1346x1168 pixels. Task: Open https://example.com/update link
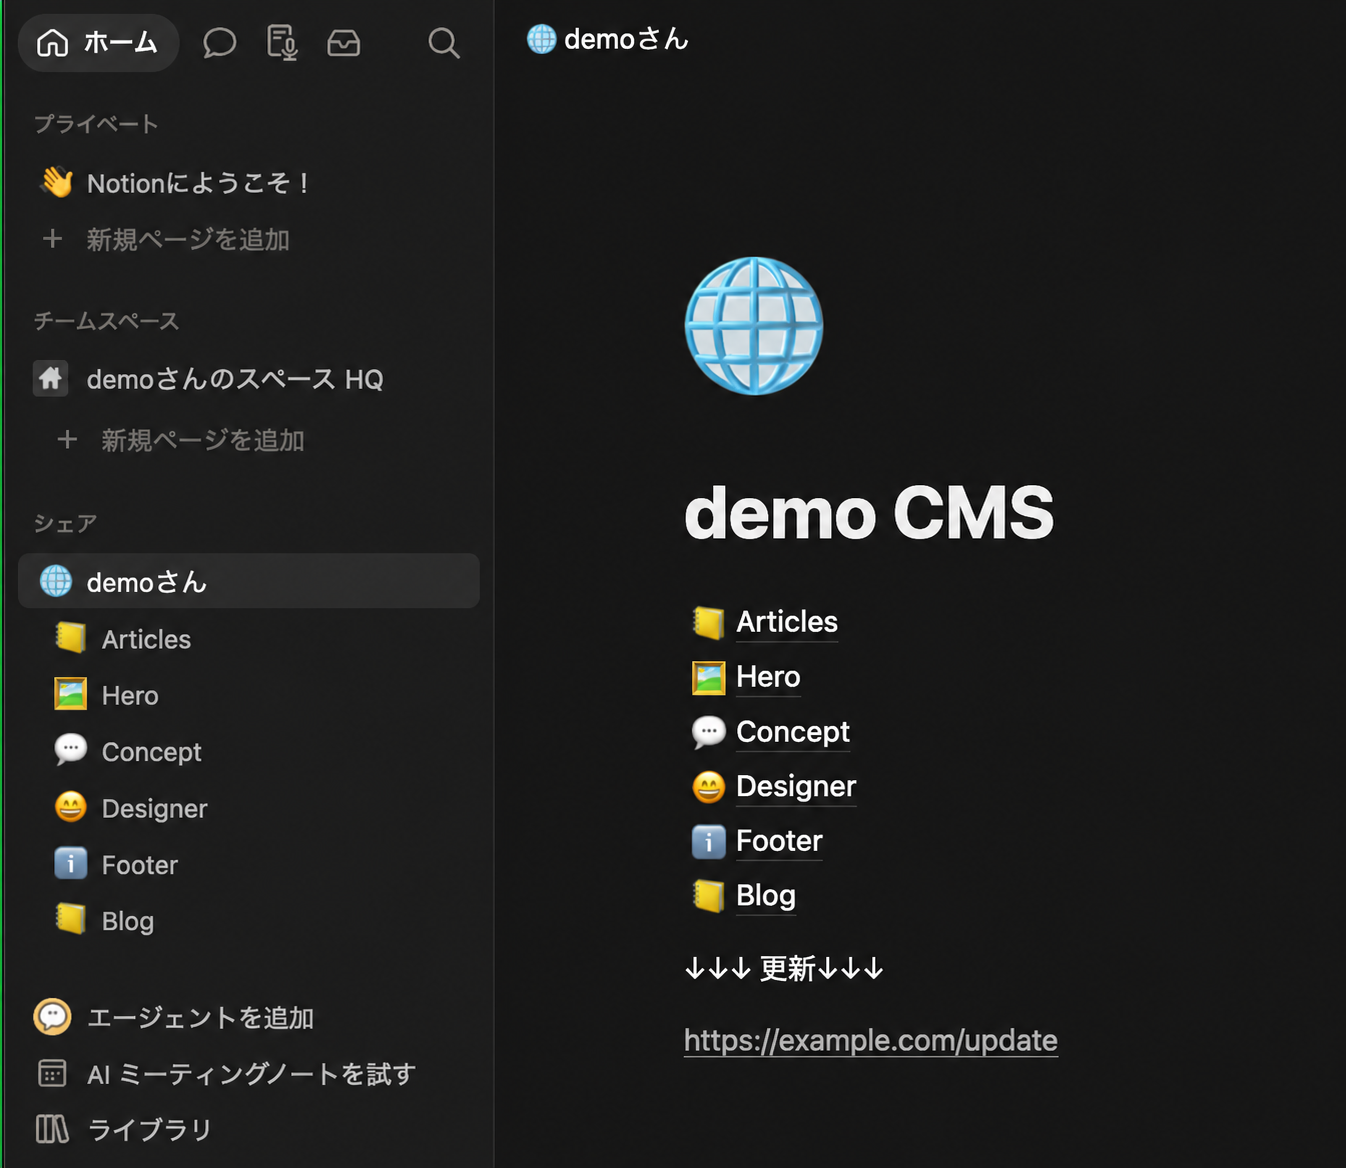[871, 1040]
